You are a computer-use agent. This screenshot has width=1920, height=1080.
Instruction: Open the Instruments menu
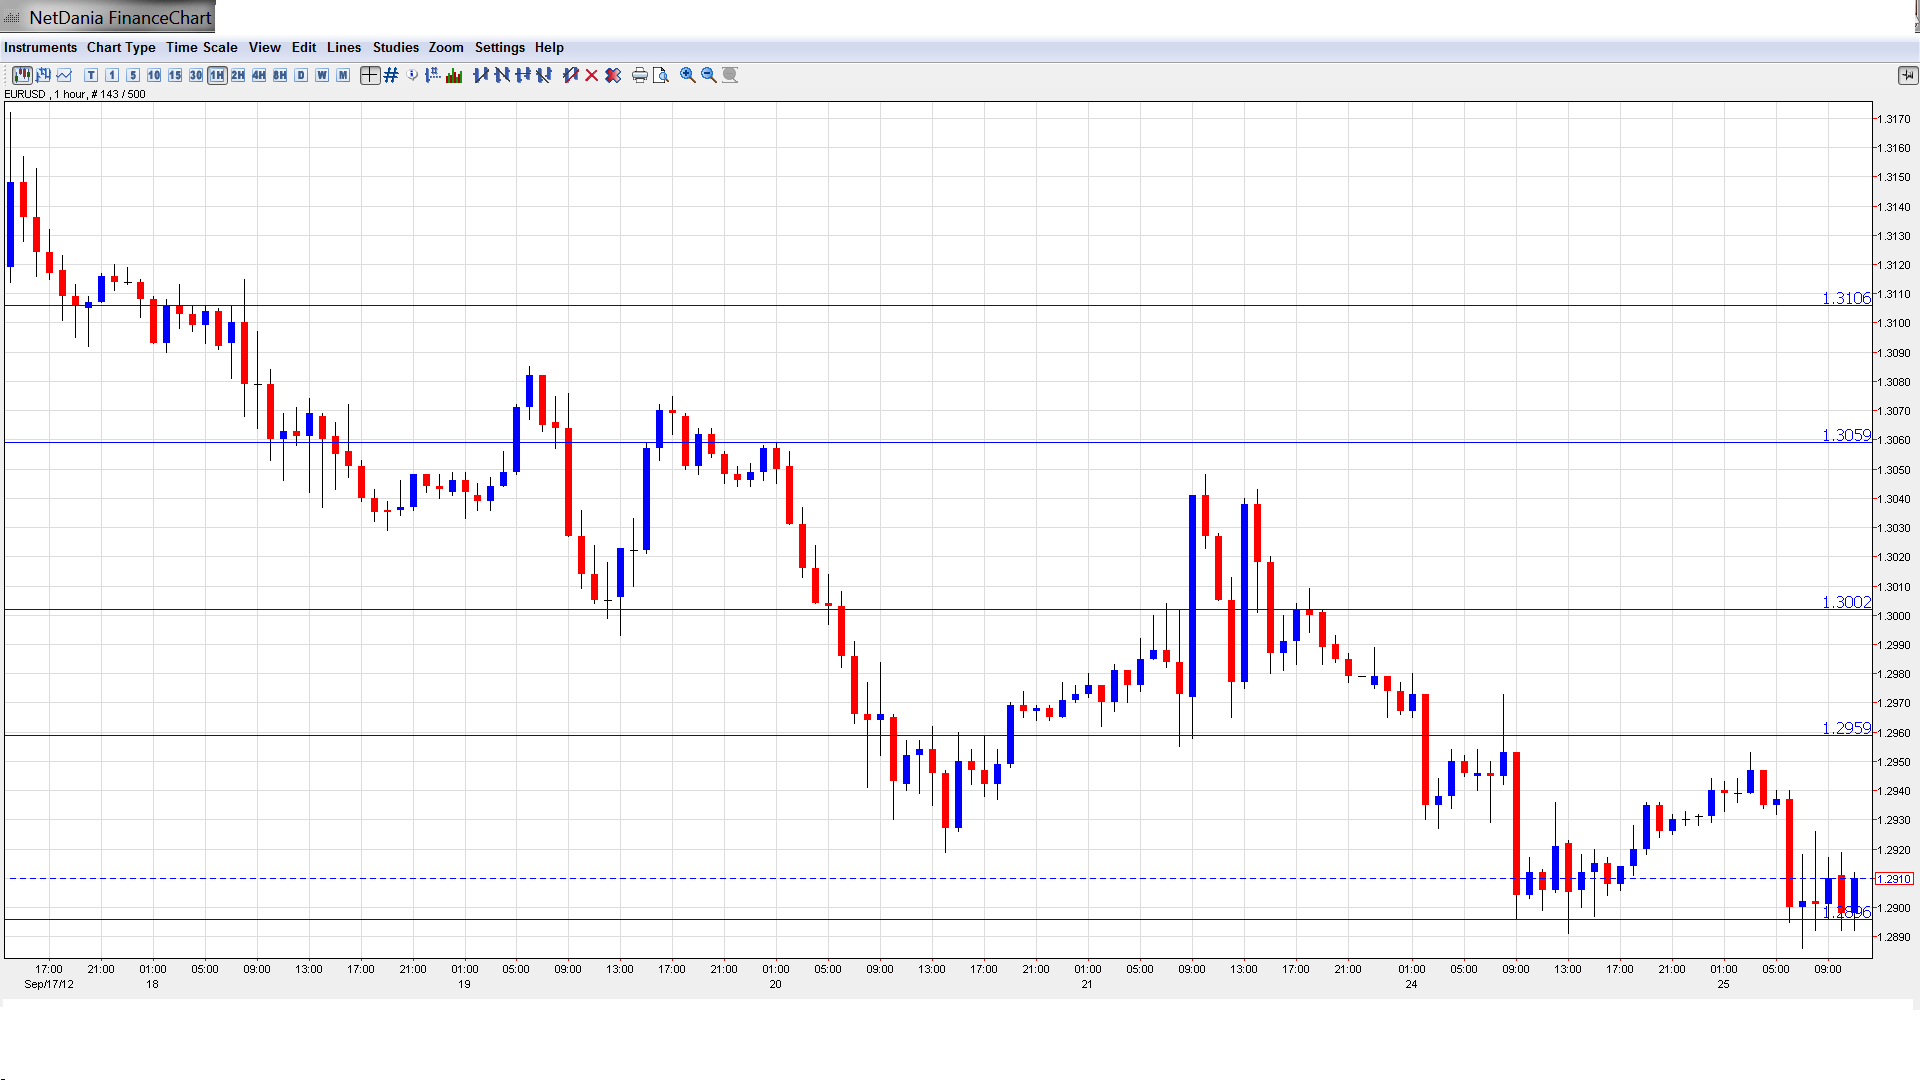point(40,47)
